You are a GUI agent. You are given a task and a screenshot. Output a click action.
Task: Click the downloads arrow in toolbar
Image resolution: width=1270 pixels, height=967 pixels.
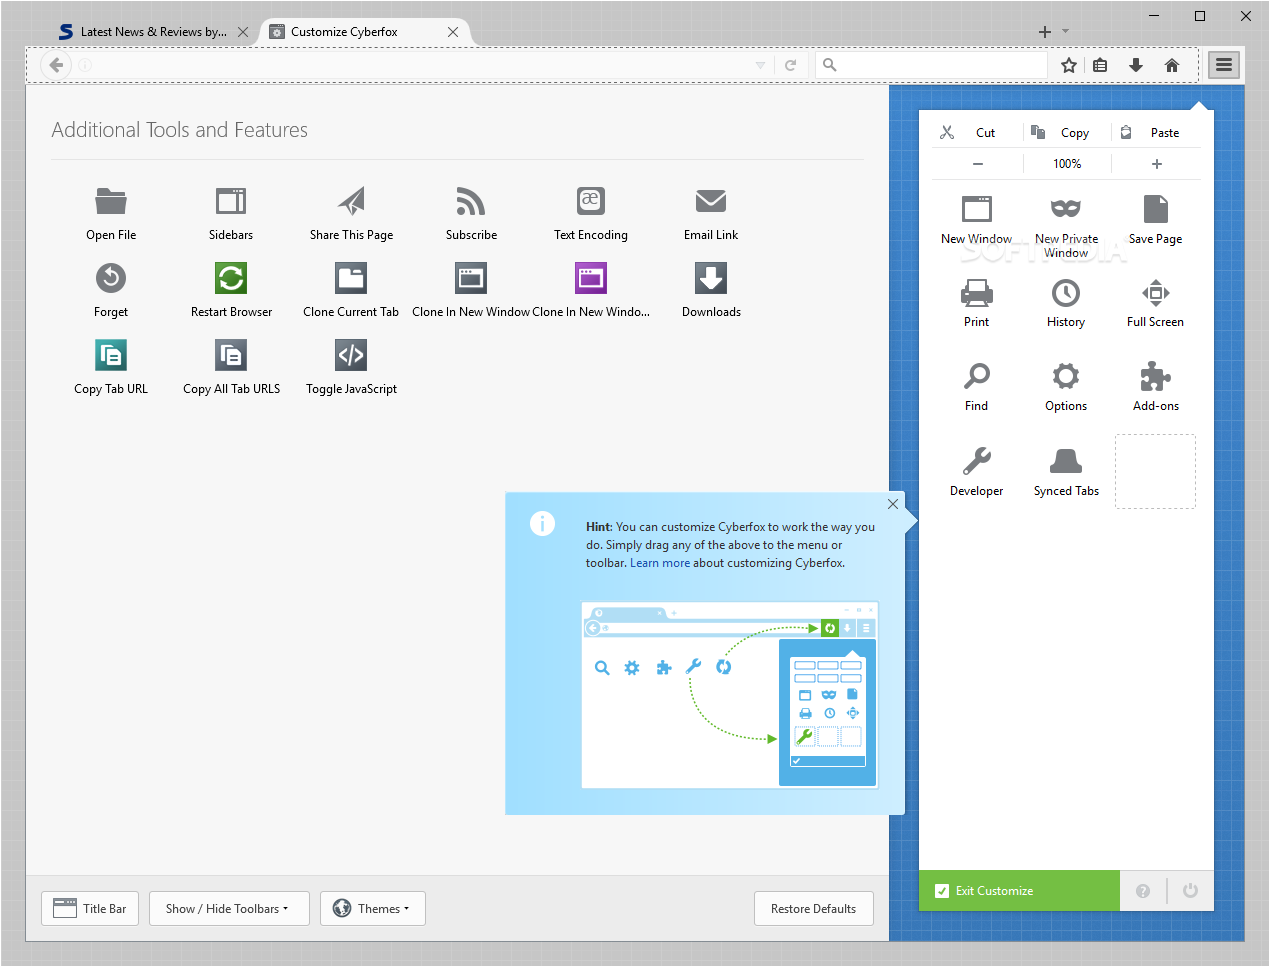pos(1136,65)
